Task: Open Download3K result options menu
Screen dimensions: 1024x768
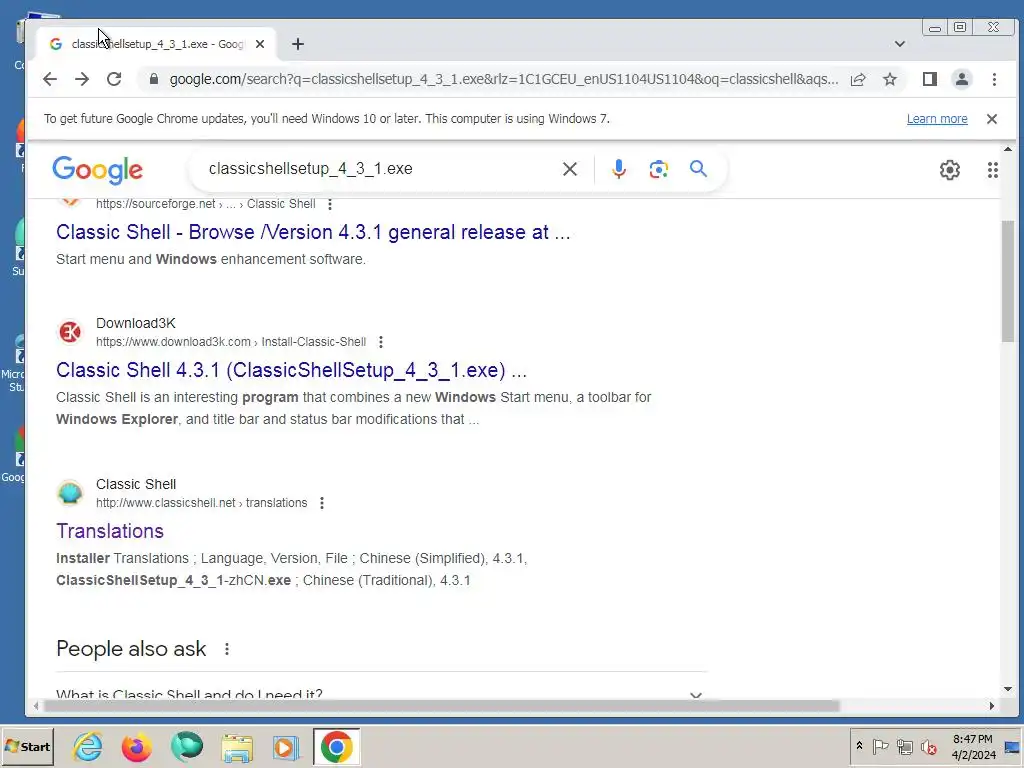Action: (381, 342)
